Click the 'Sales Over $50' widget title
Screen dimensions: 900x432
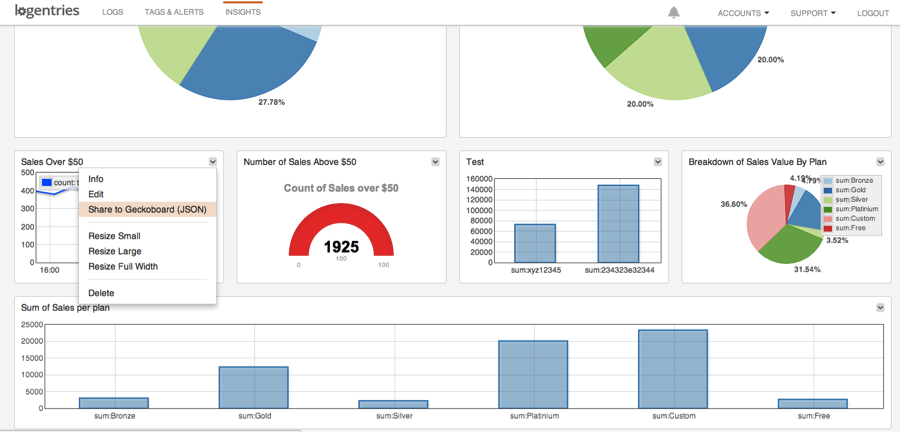click(x=52, y=162)
